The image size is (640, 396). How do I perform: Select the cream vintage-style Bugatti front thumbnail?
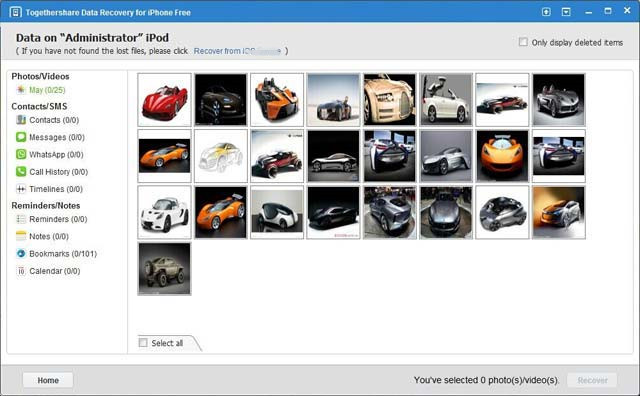390,100
